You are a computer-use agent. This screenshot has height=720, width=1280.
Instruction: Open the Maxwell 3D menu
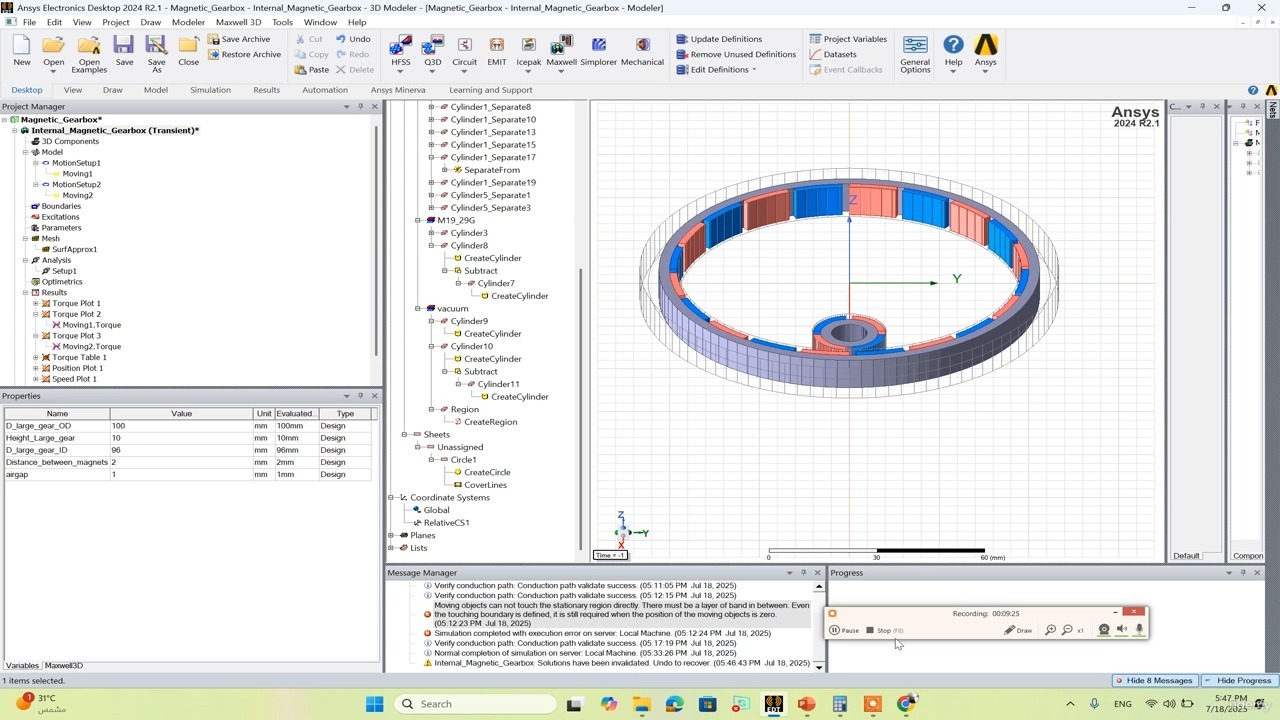238,22
